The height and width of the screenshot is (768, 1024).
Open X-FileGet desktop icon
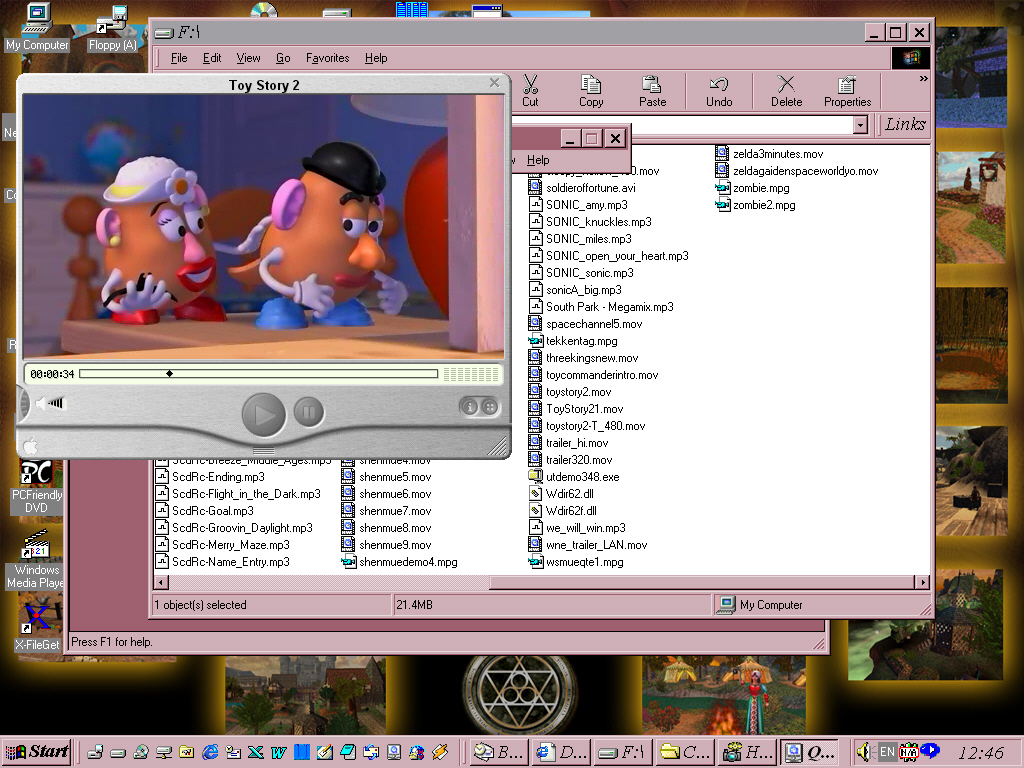click(37, 627)
